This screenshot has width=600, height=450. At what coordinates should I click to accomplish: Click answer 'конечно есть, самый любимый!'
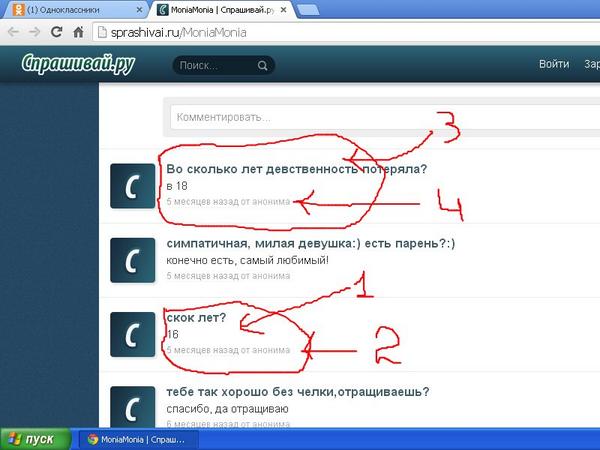pos(248,260)
